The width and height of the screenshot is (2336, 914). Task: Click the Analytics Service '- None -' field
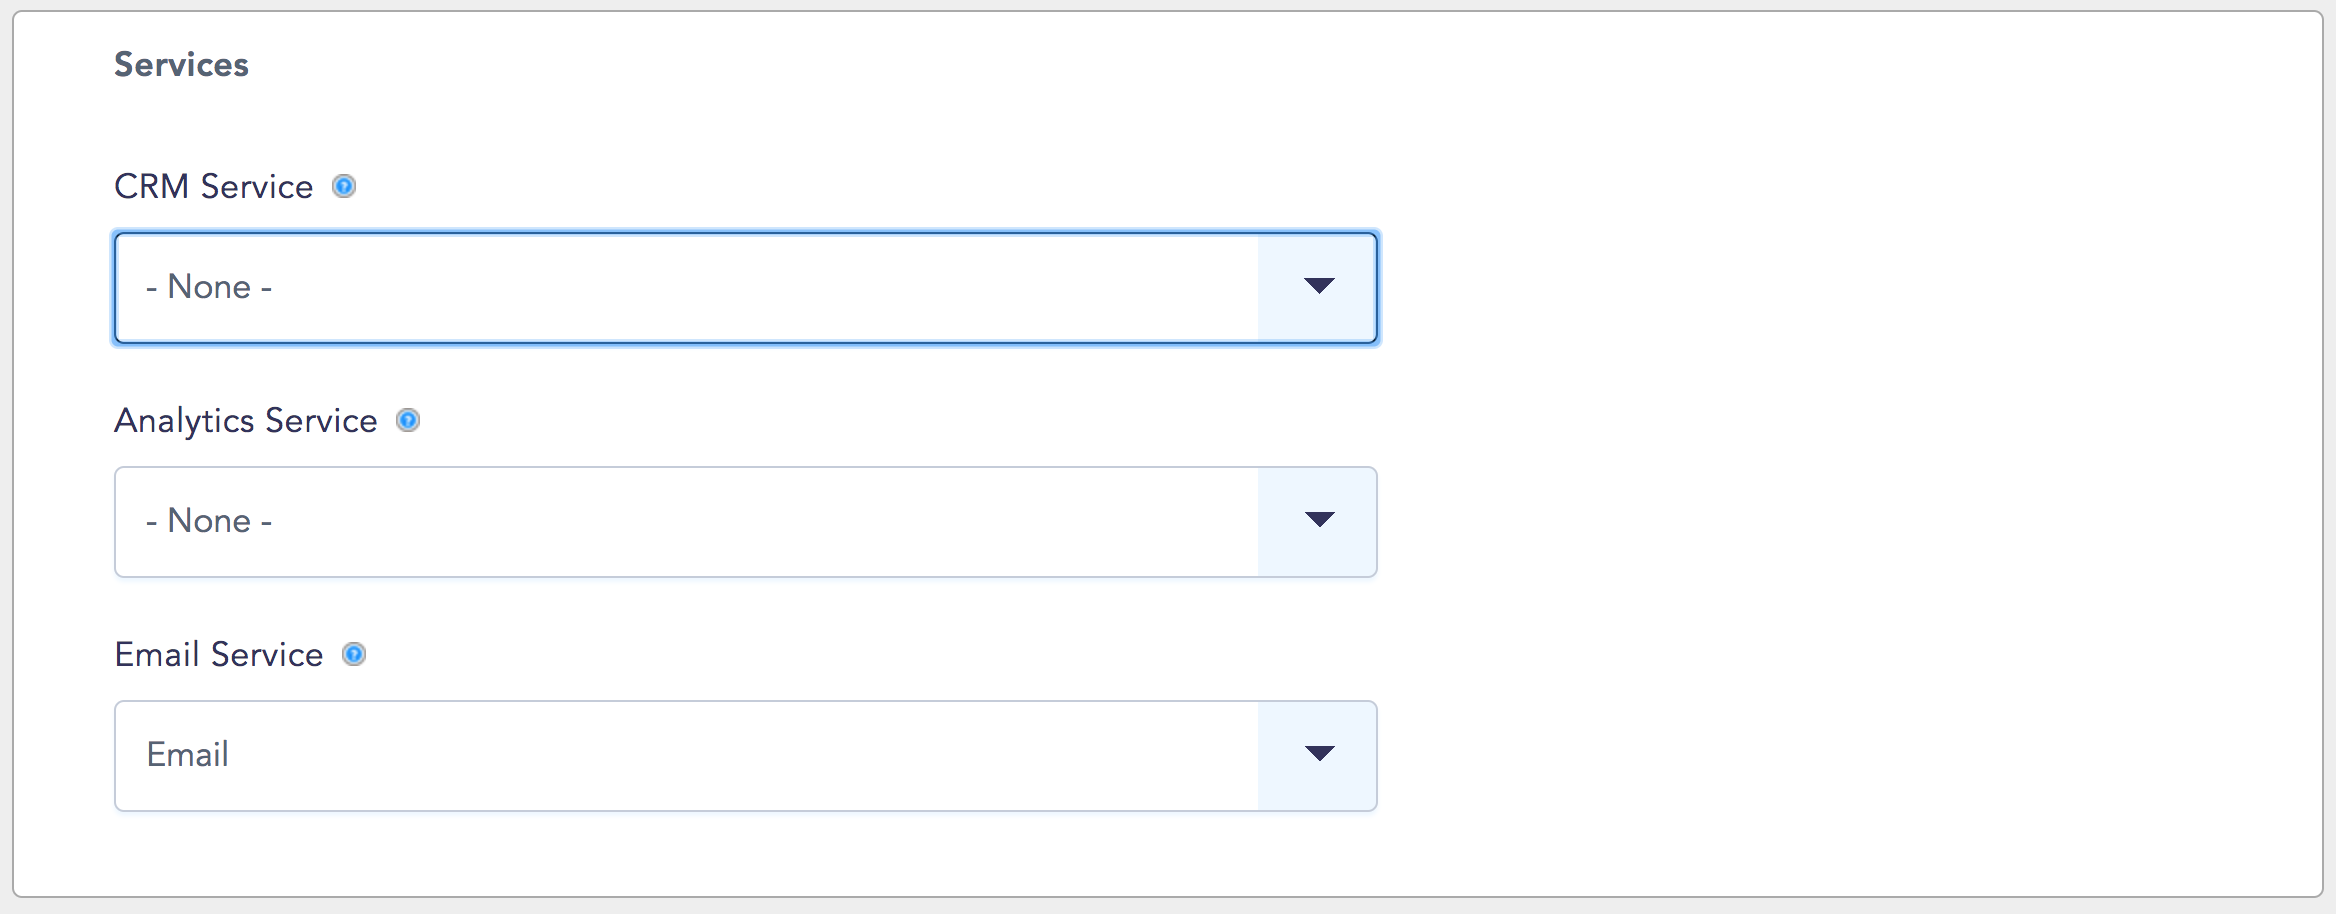pyautogui.click(x=746, y=522)
